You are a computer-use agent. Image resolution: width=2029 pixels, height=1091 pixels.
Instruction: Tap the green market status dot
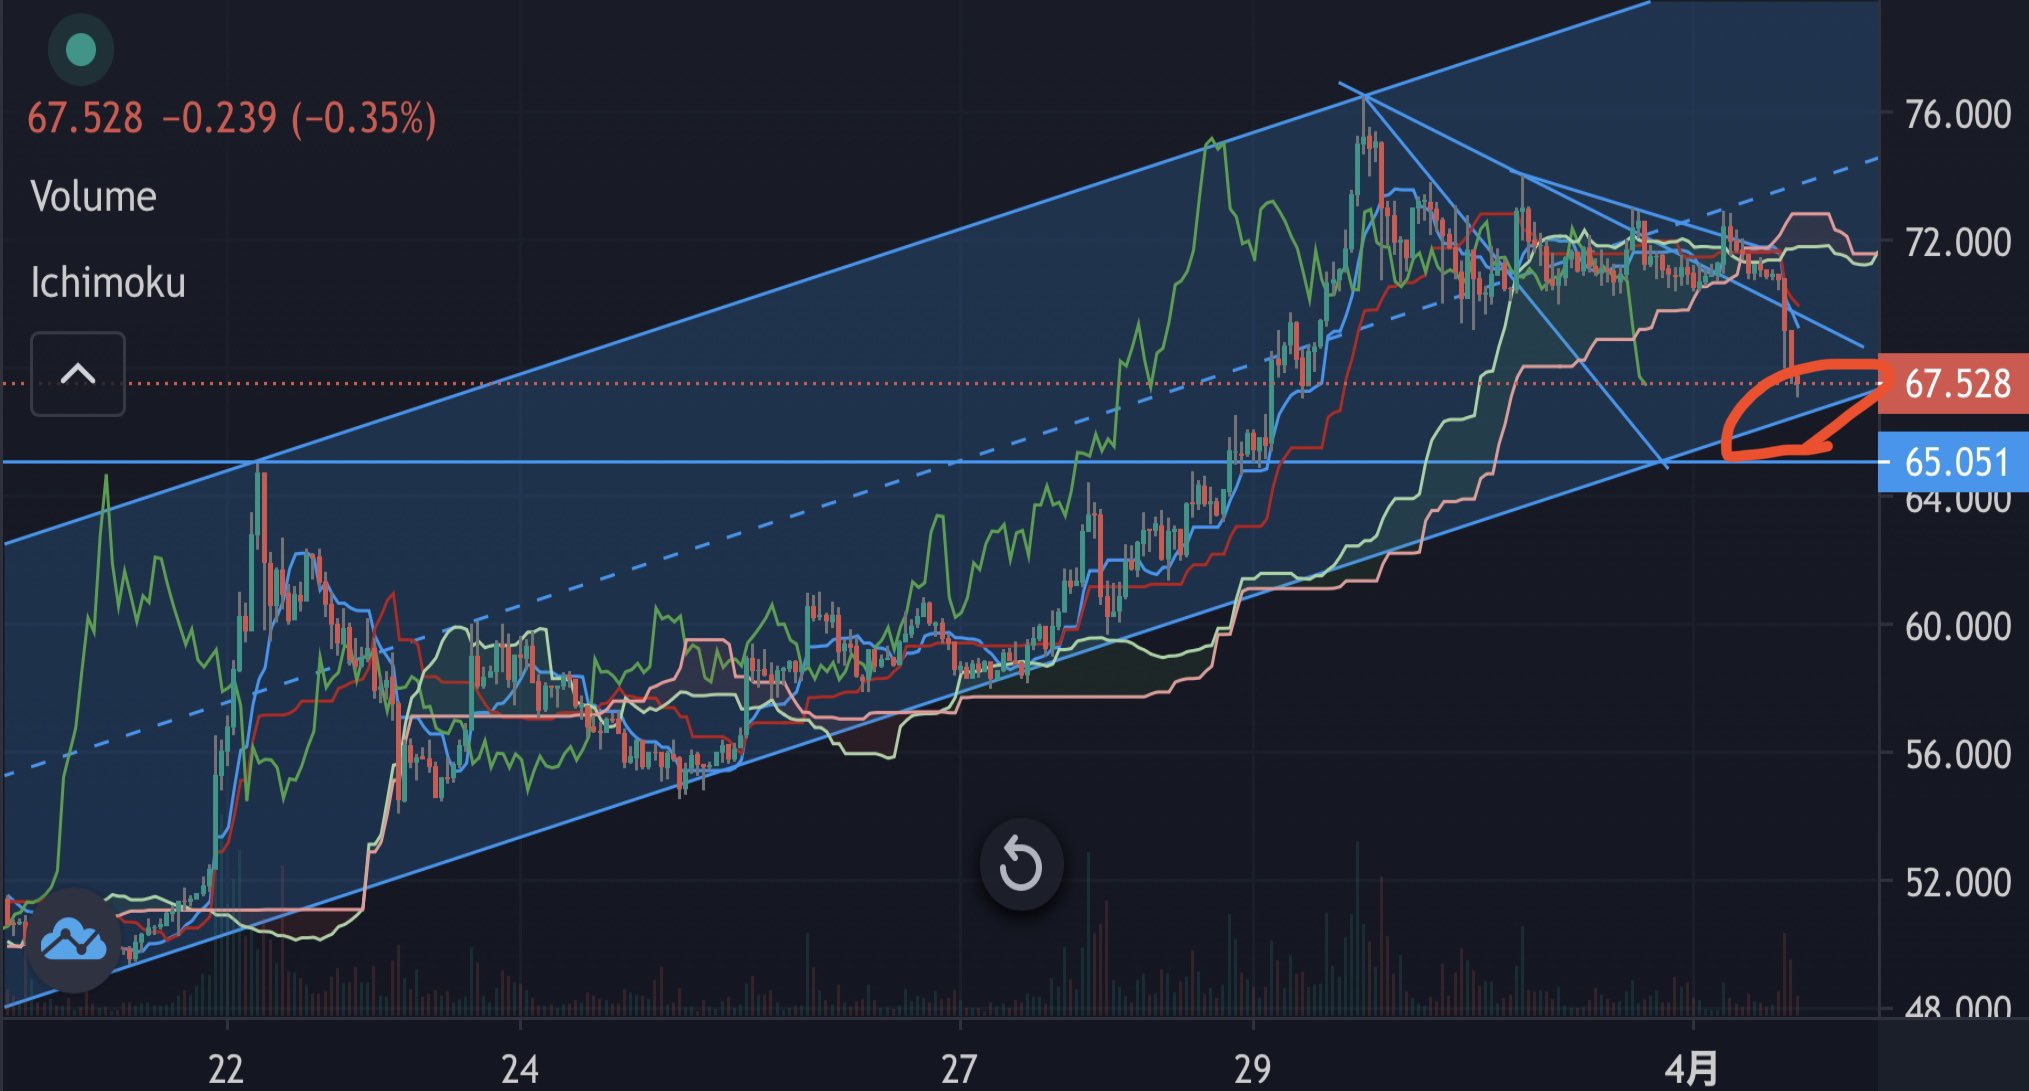coord(80,50)
